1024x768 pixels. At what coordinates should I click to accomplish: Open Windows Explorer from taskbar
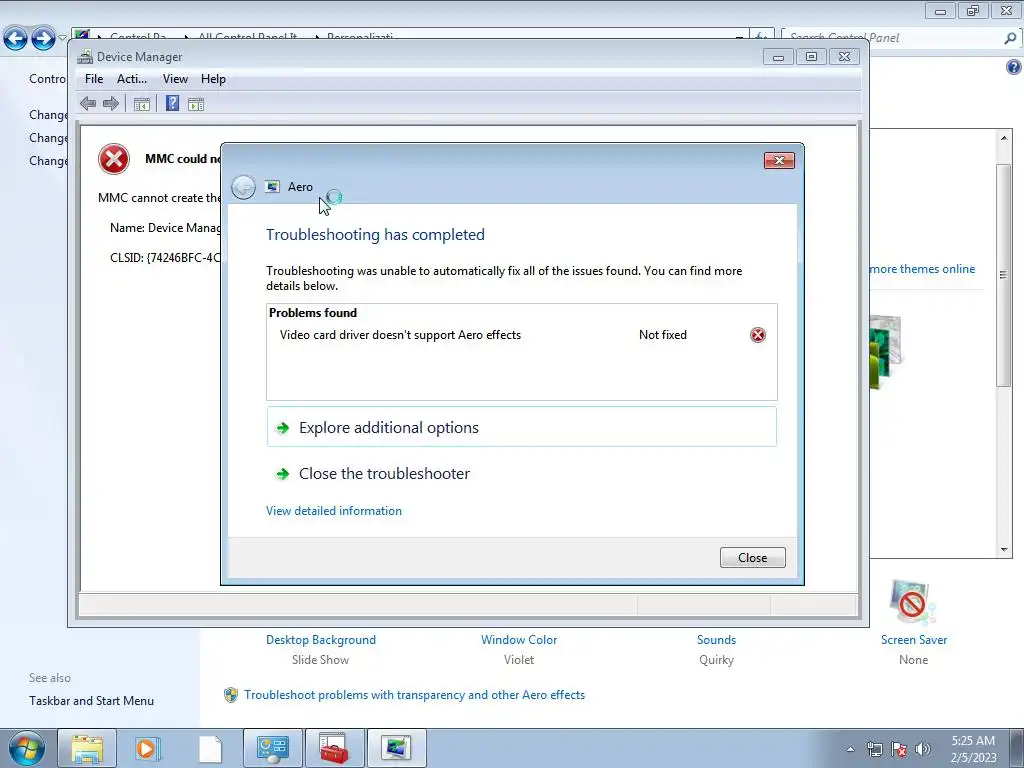(x=87, y=748)
